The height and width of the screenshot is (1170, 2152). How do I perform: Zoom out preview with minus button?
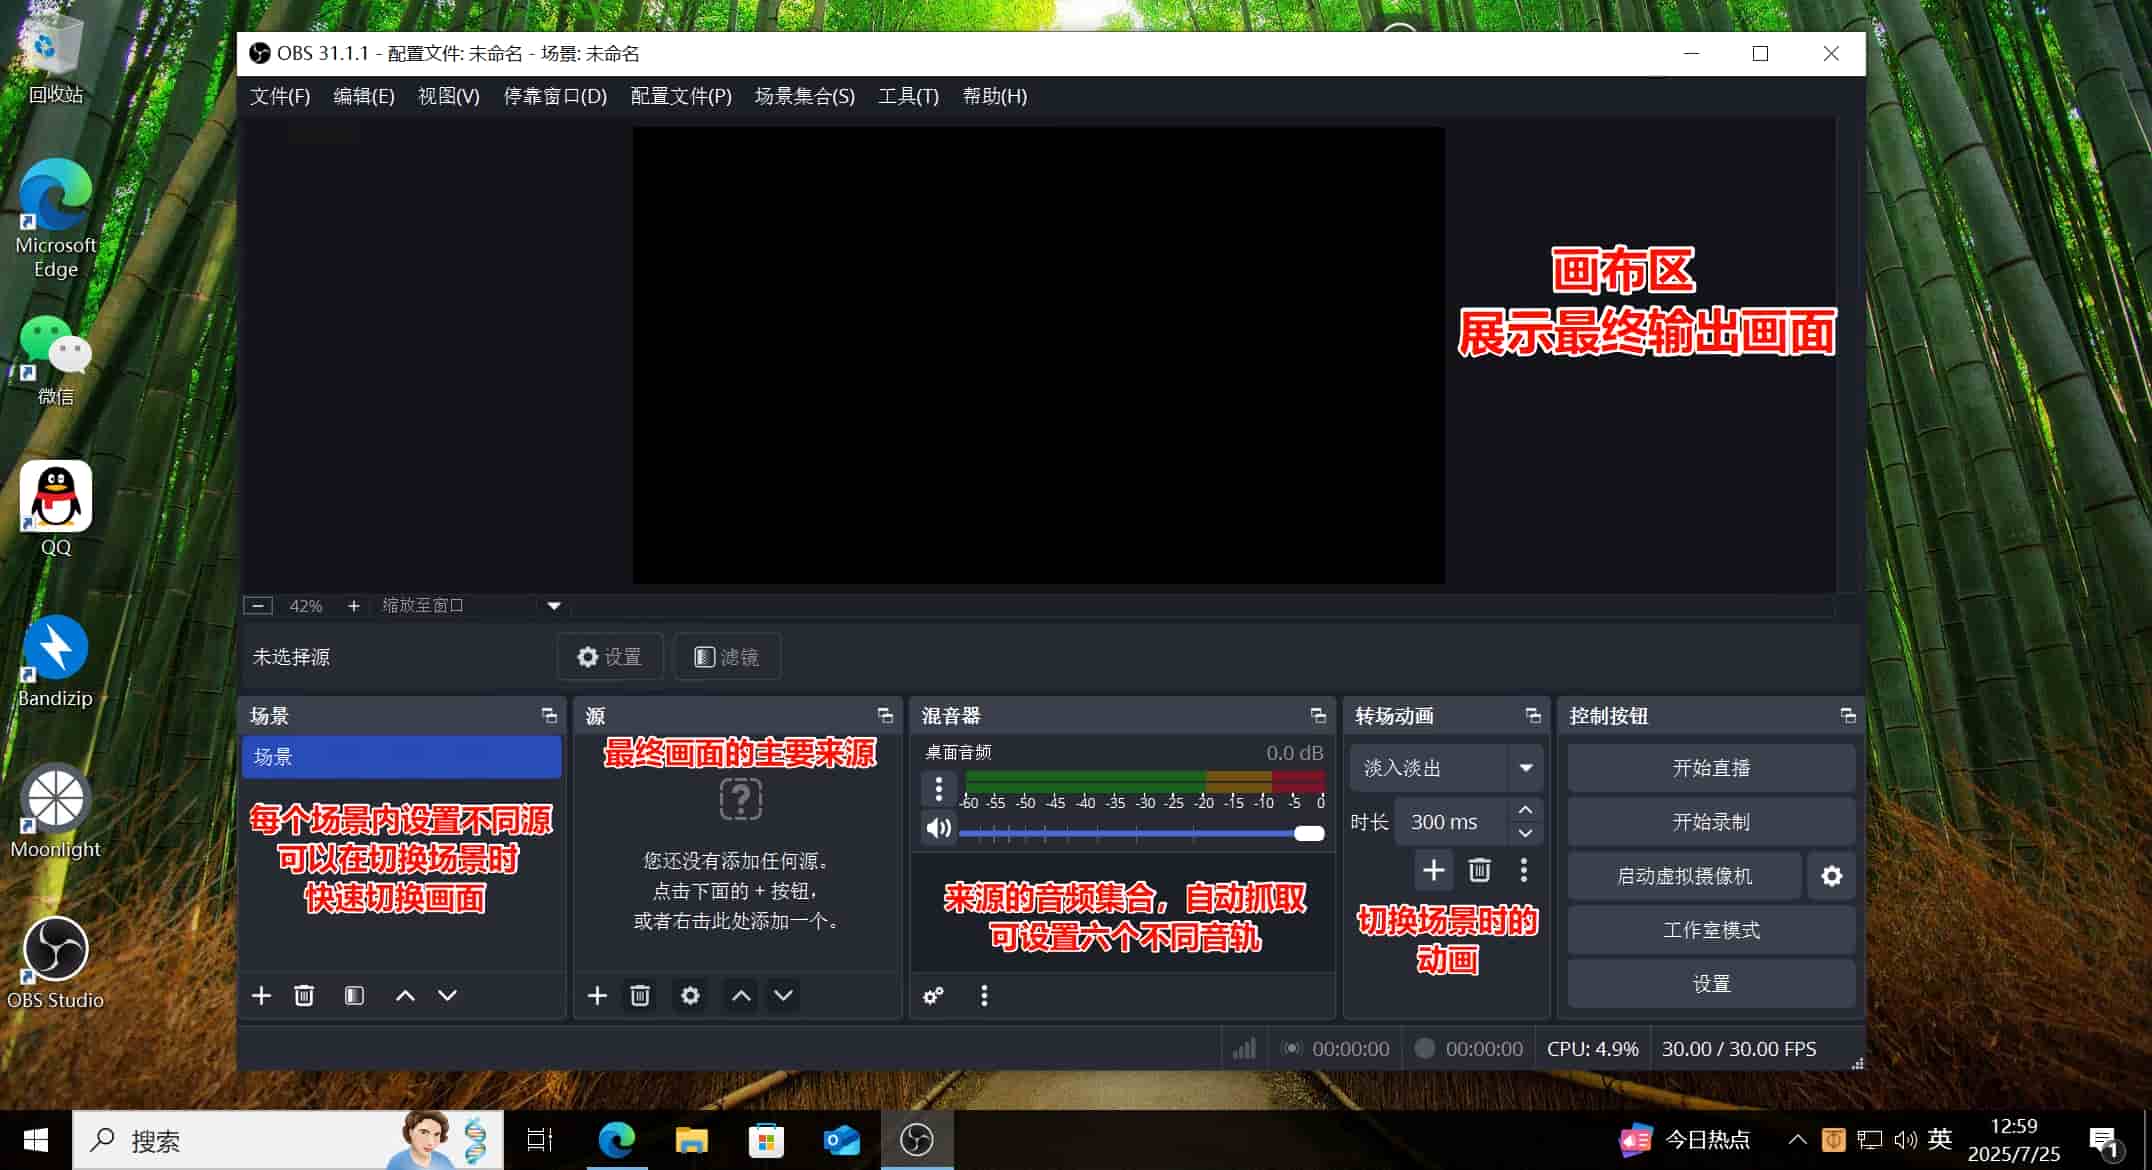click(x=258, y=605)
